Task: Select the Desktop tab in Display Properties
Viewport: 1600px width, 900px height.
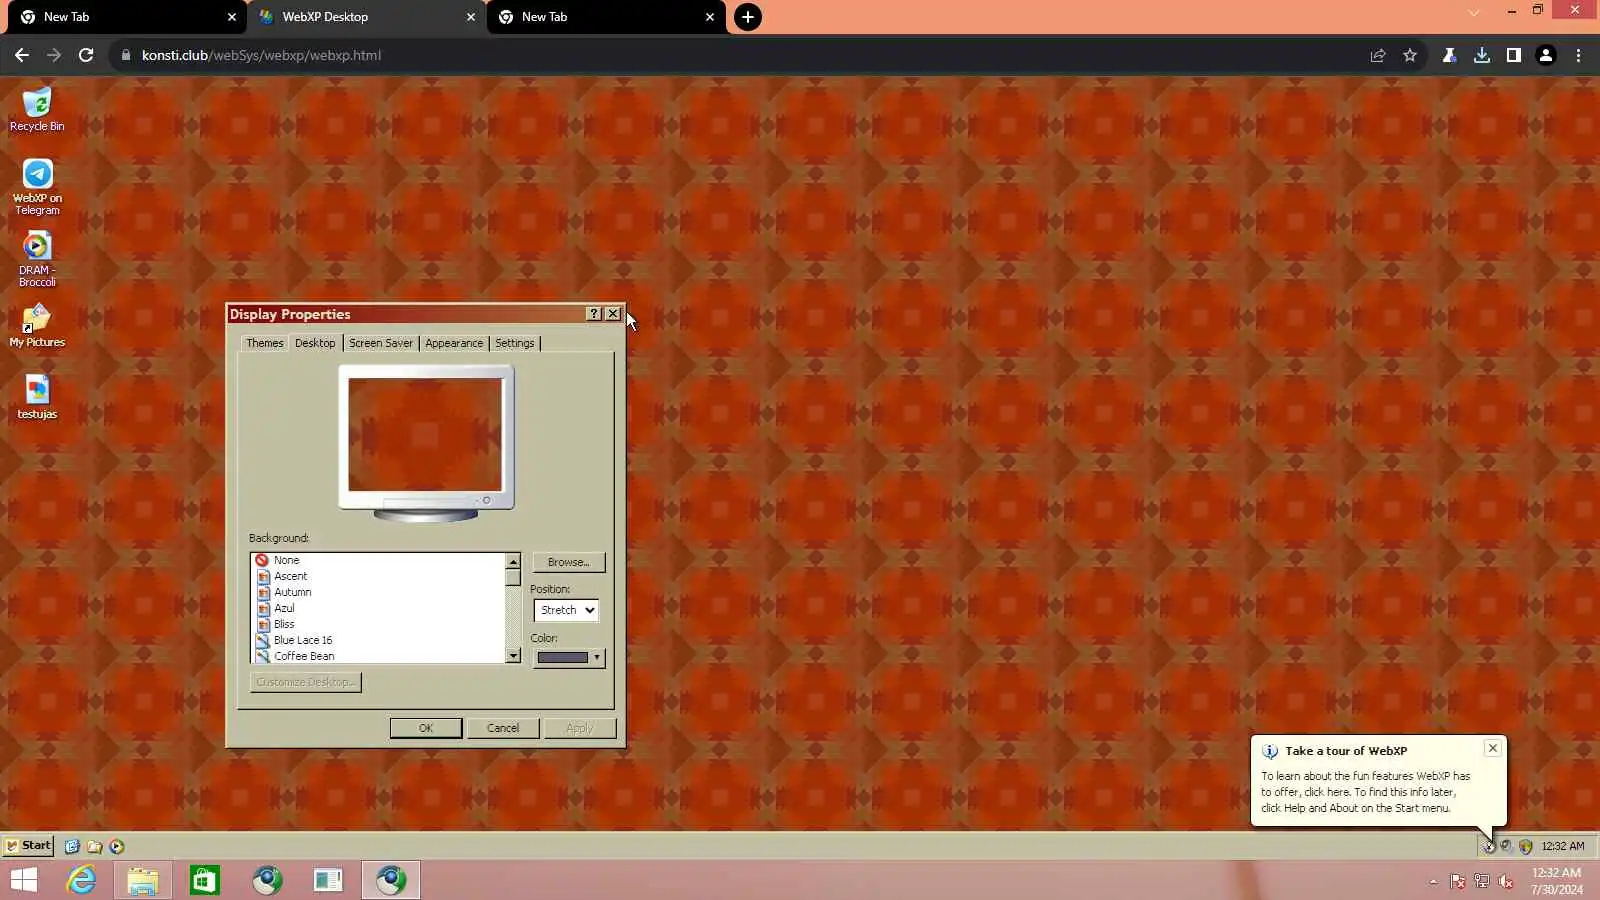Action: [315, 343]
